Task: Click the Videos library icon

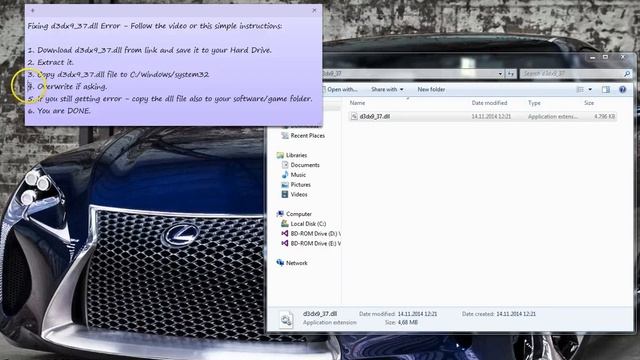Action: click(285, 194)
